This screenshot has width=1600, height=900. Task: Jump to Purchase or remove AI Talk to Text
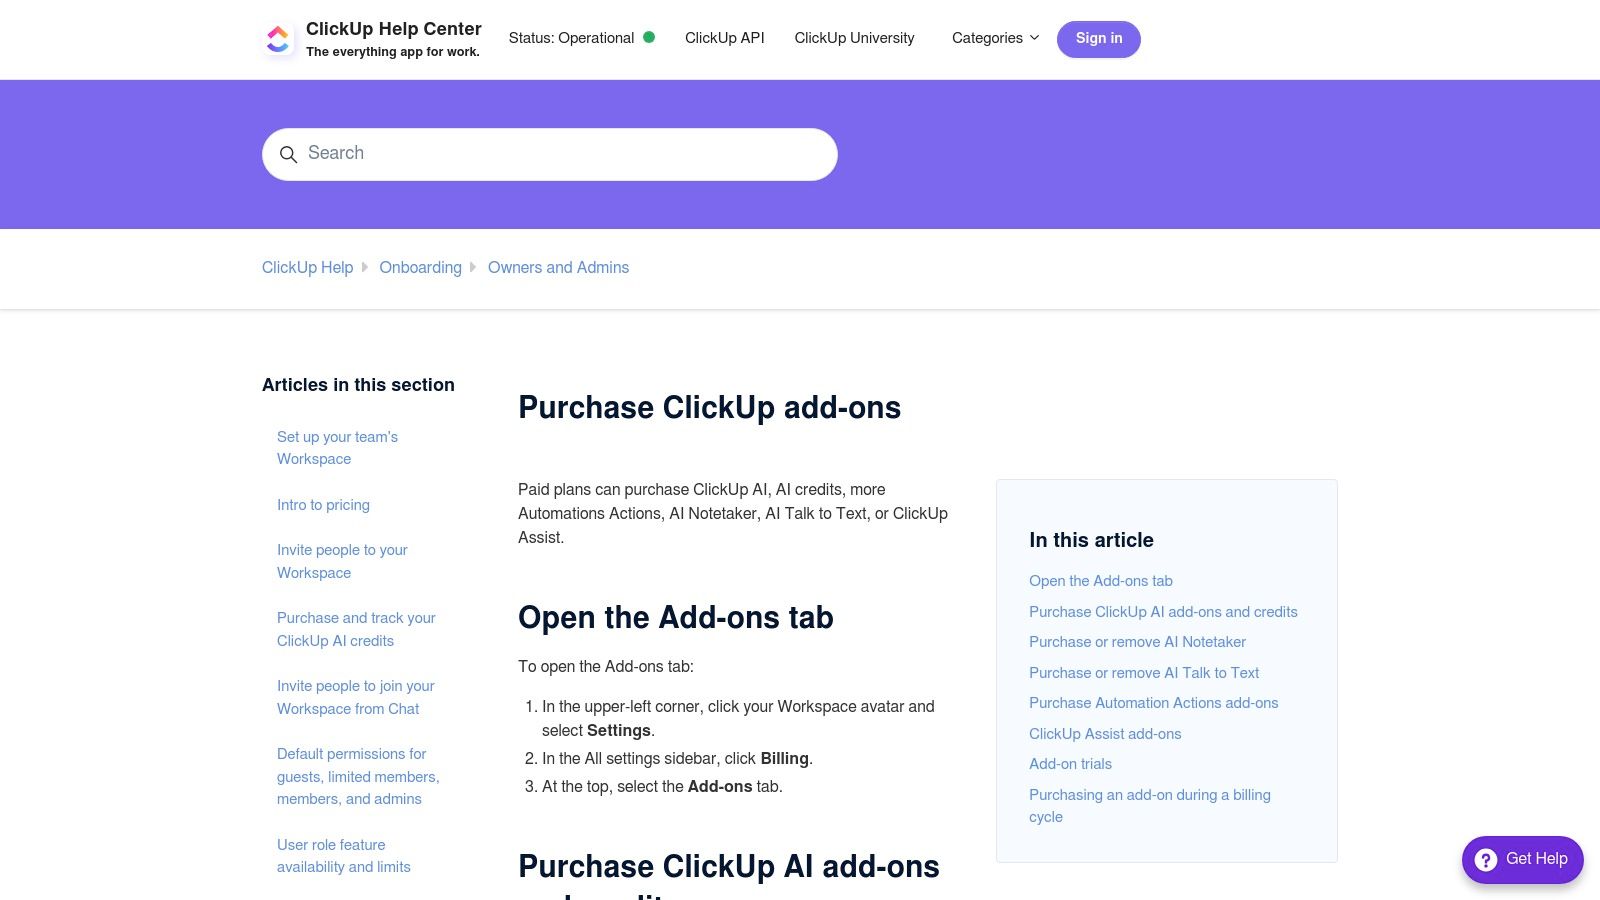(x=1144, y=673)
